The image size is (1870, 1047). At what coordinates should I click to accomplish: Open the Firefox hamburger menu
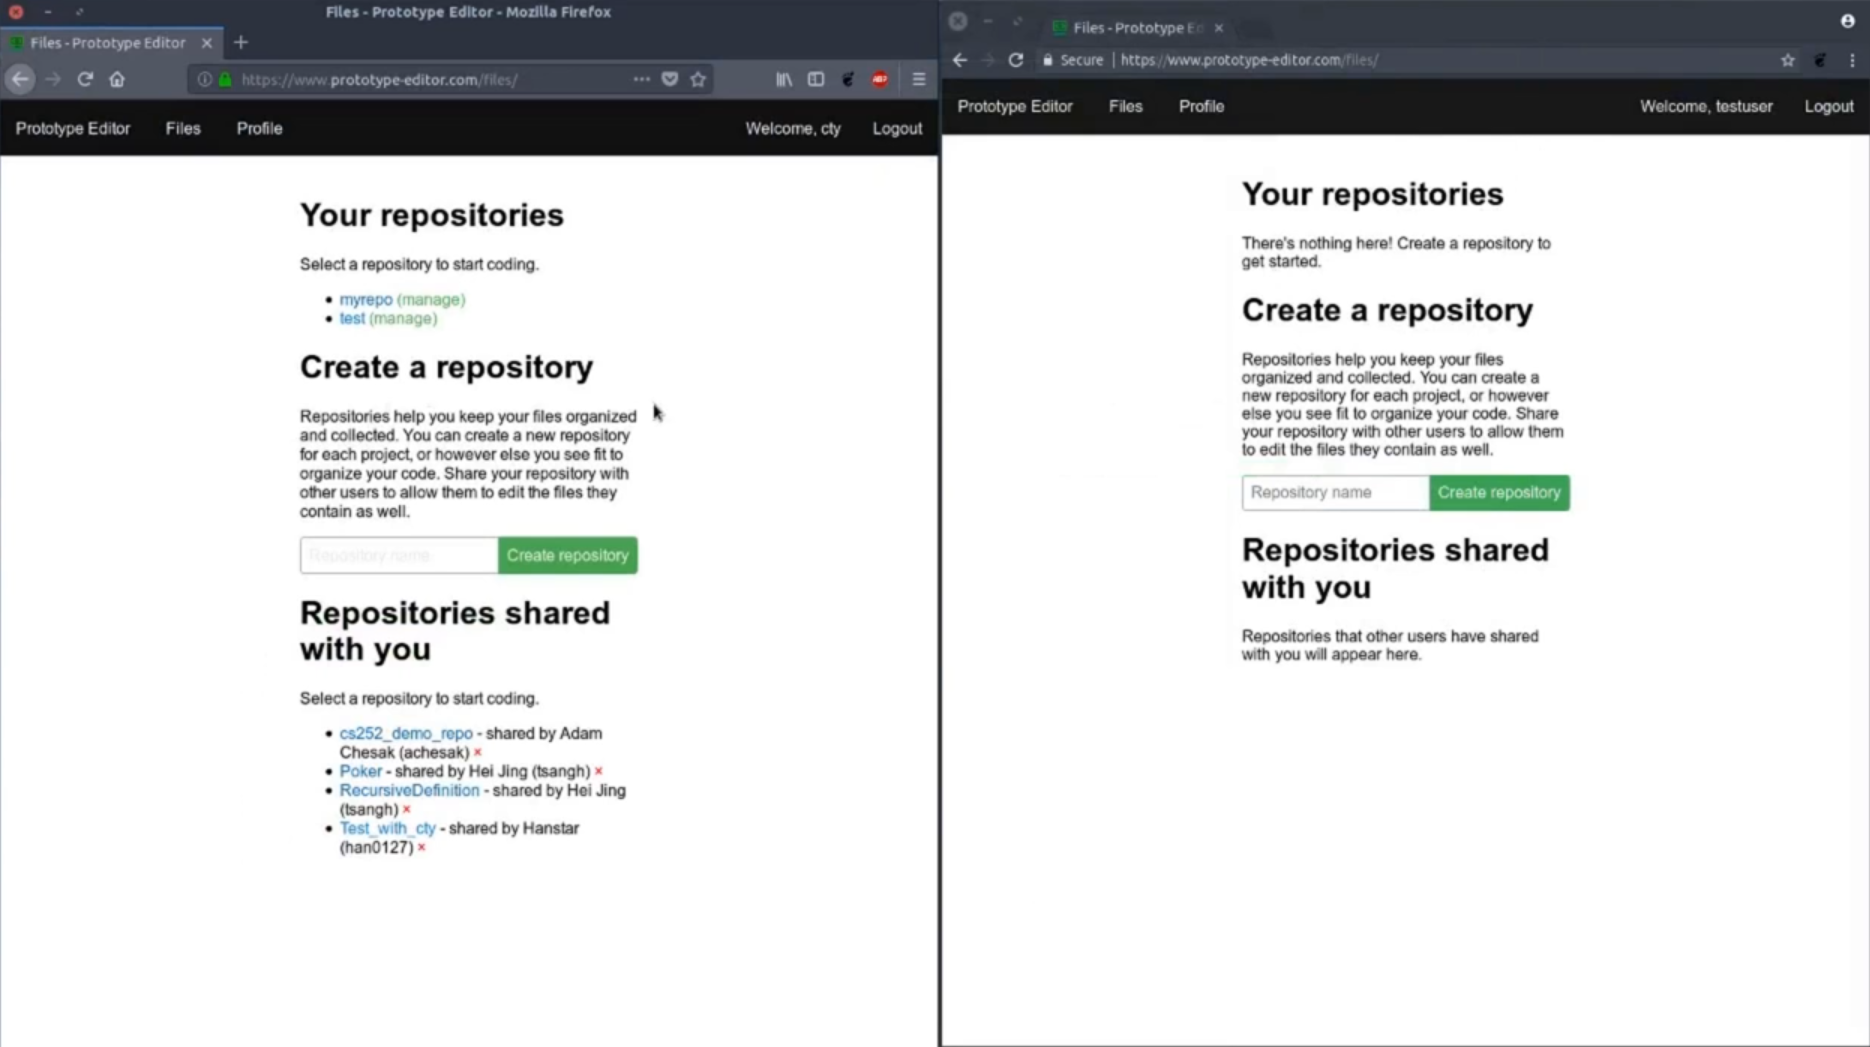point(919,79)
